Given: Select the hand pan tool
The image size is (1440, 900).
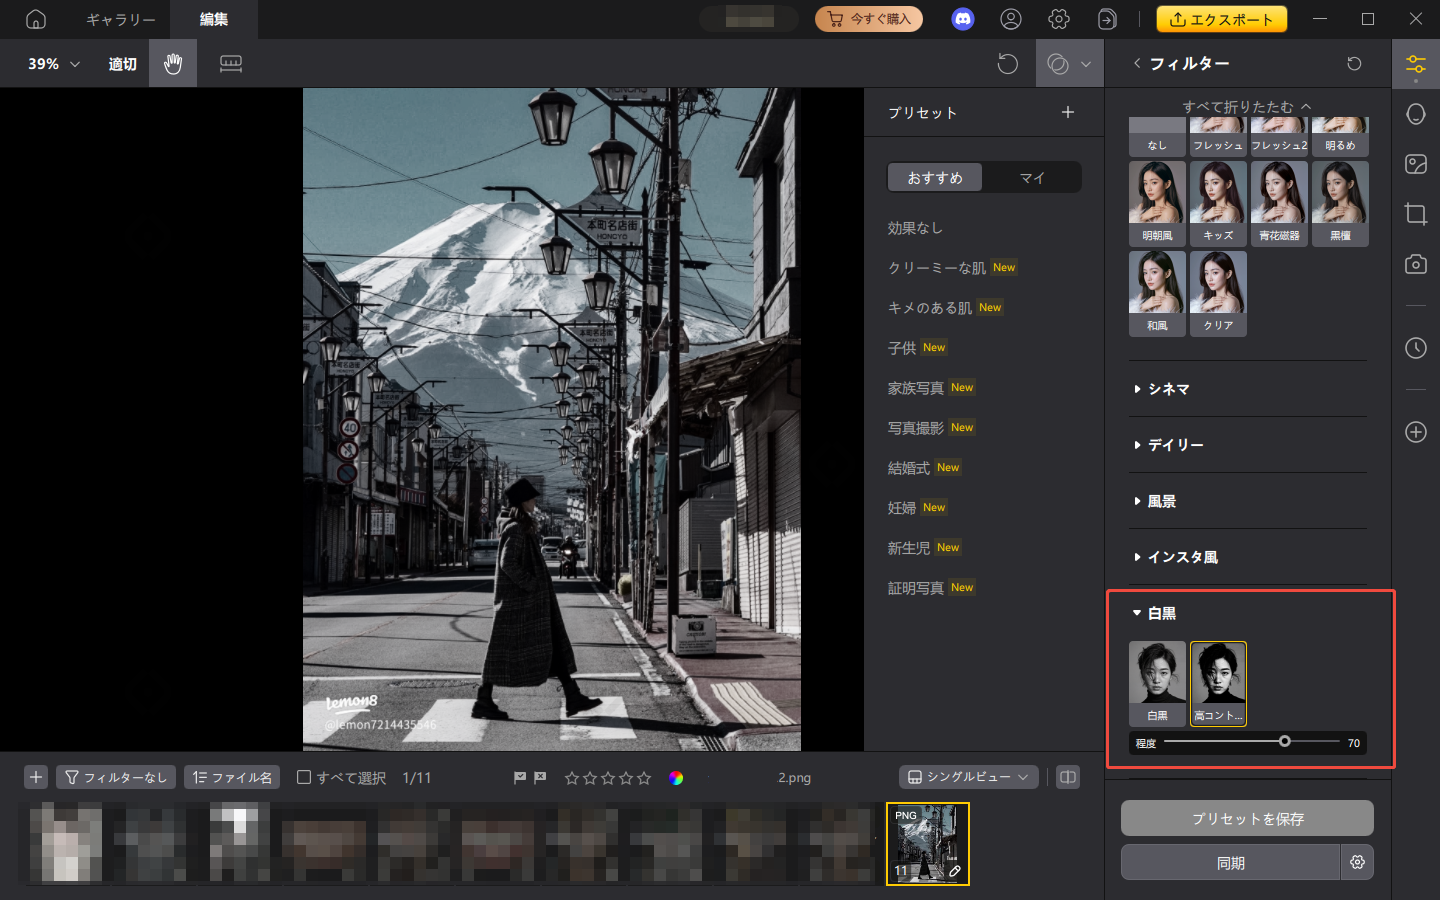Looking at the screenshot, I should [x=173, y=64].
